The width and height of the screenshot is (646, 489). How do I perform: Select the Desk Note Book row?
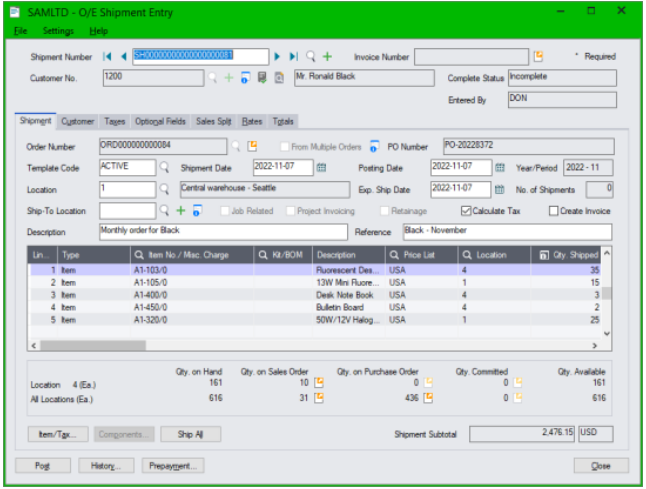coord(315,295)
